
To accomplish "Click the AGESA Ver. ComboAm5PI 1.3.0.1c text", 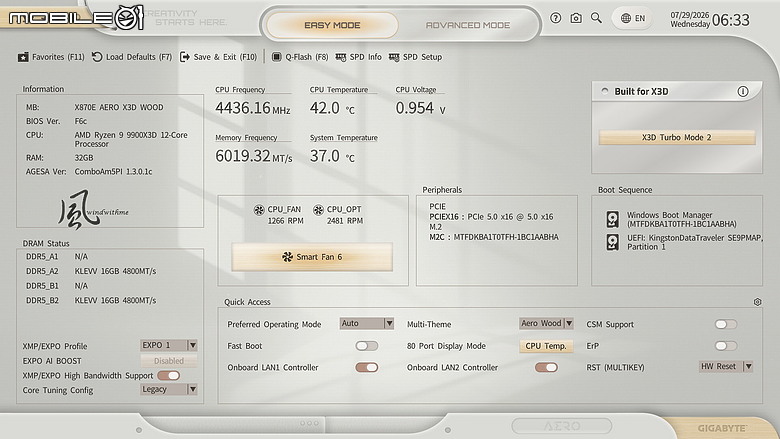I will pos(89,172).
